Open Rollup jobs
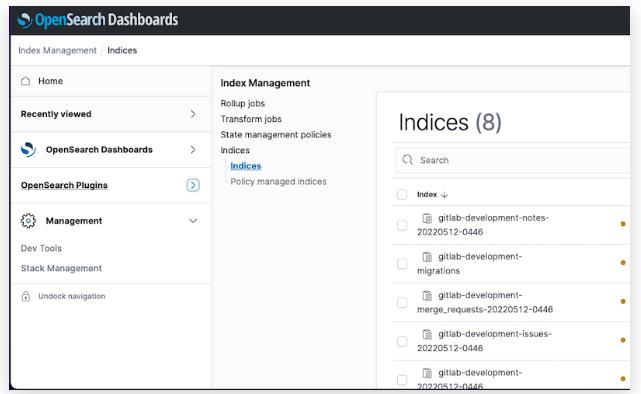Image resolution: width=641 pixels, height=394 pixels. pyautogui.click(x=243, y=103)
